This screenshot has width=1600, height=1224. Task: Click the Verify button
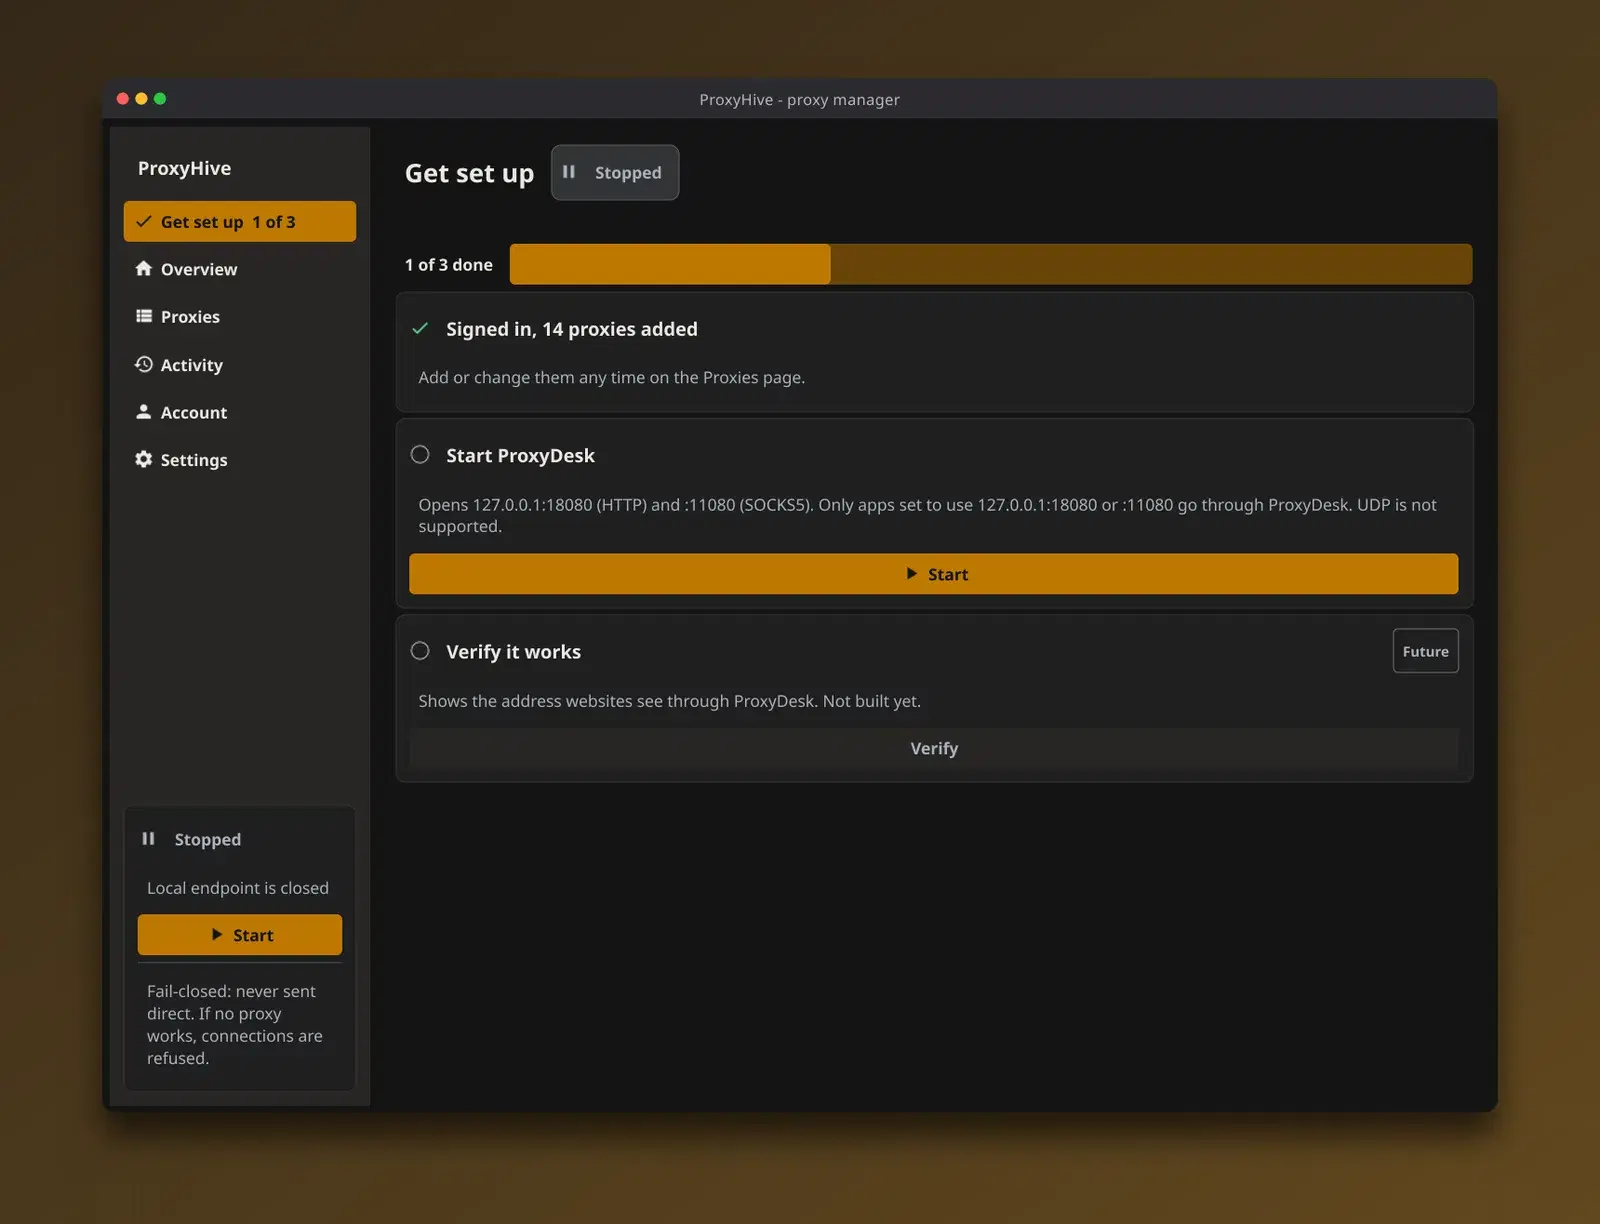(934, 748)
